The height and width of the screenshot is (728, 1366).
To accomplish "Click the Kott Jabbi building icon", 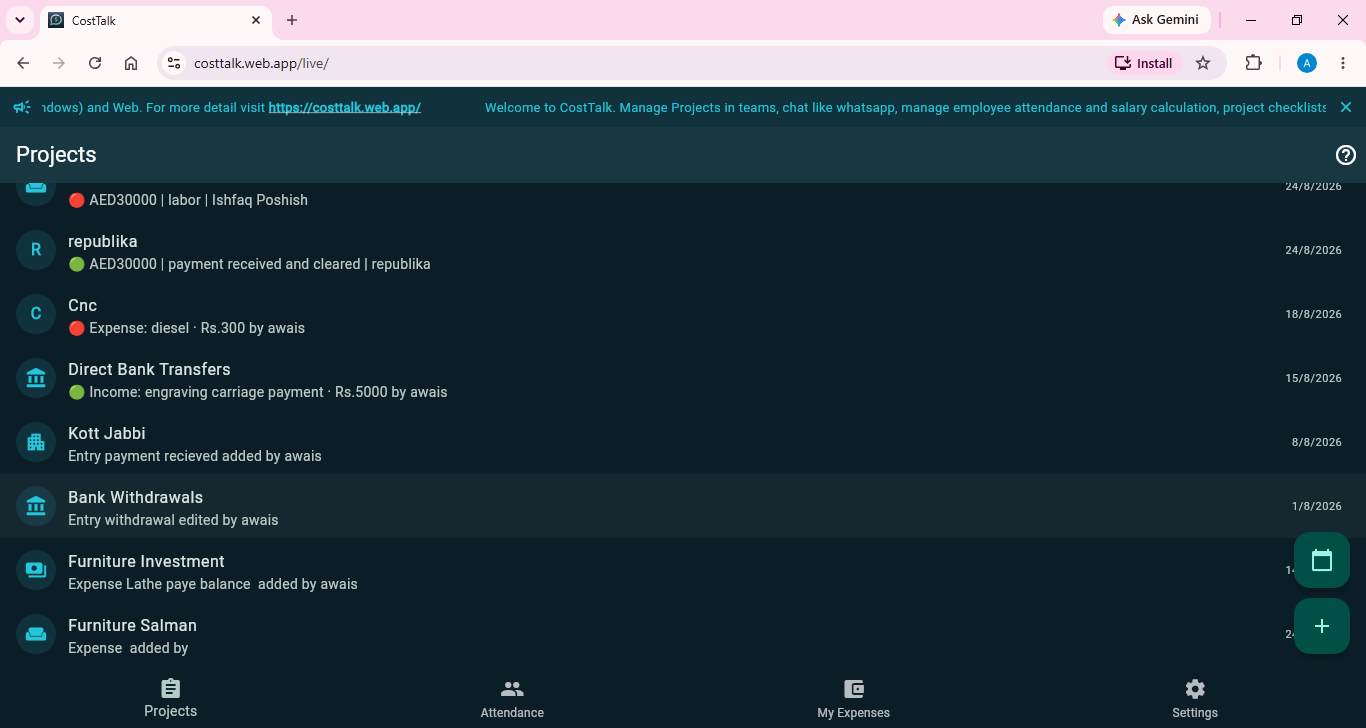I will 36,442.
